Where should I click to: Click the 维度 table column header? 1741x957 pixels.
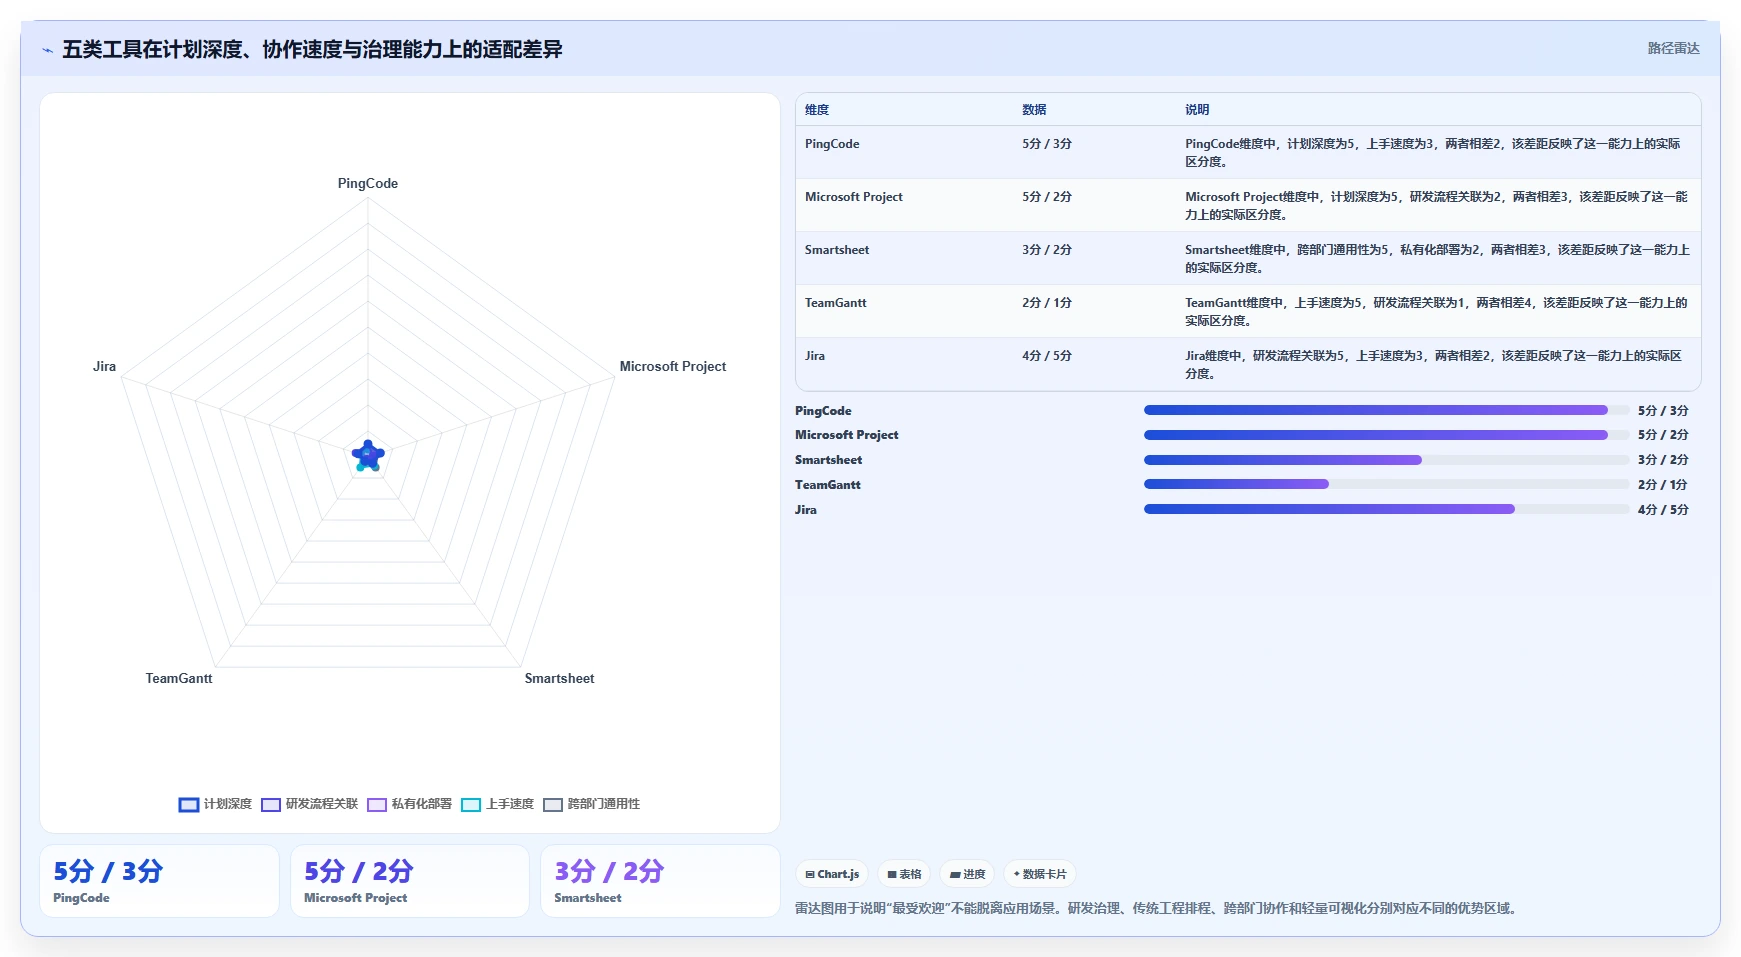pos(817,110)
